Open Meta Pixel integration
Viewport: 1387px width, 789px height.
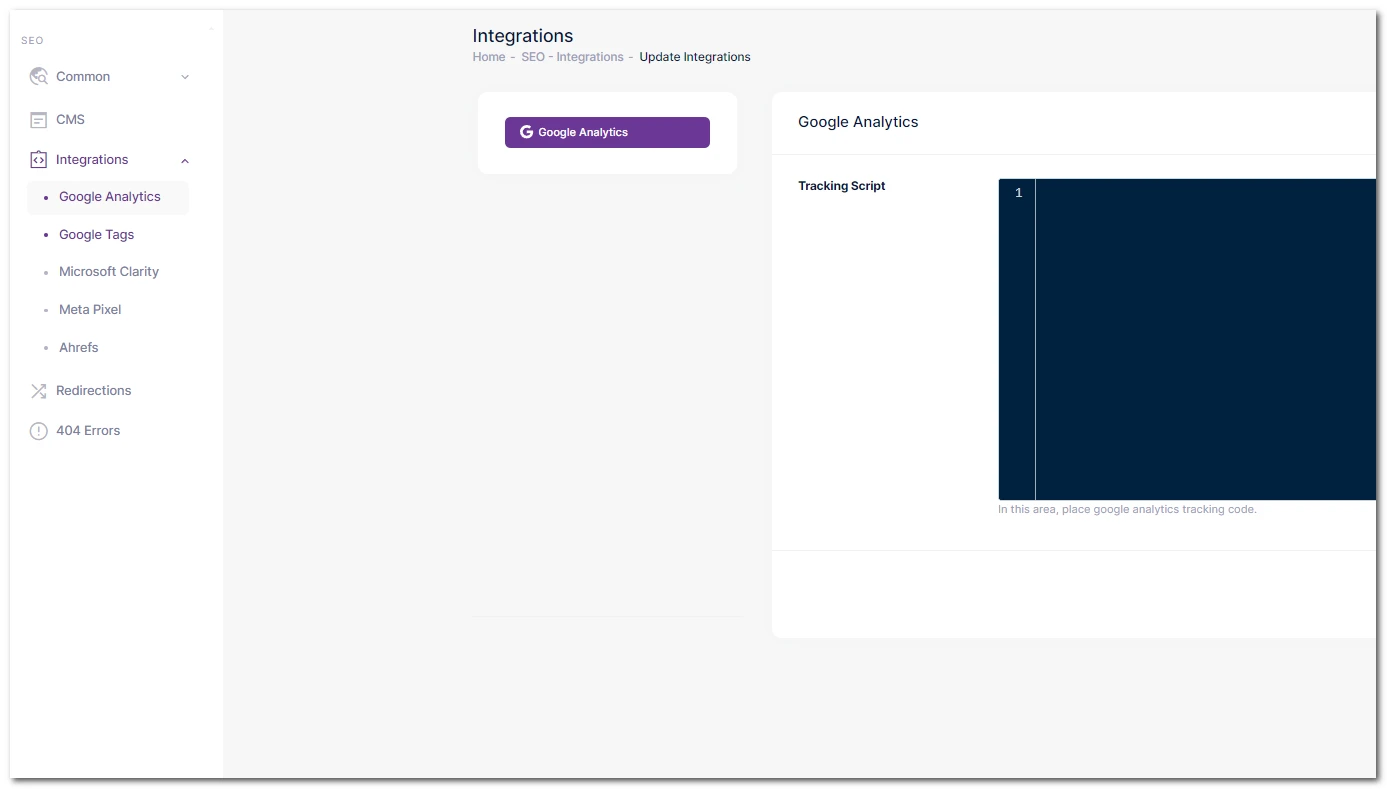coord(90,310)
